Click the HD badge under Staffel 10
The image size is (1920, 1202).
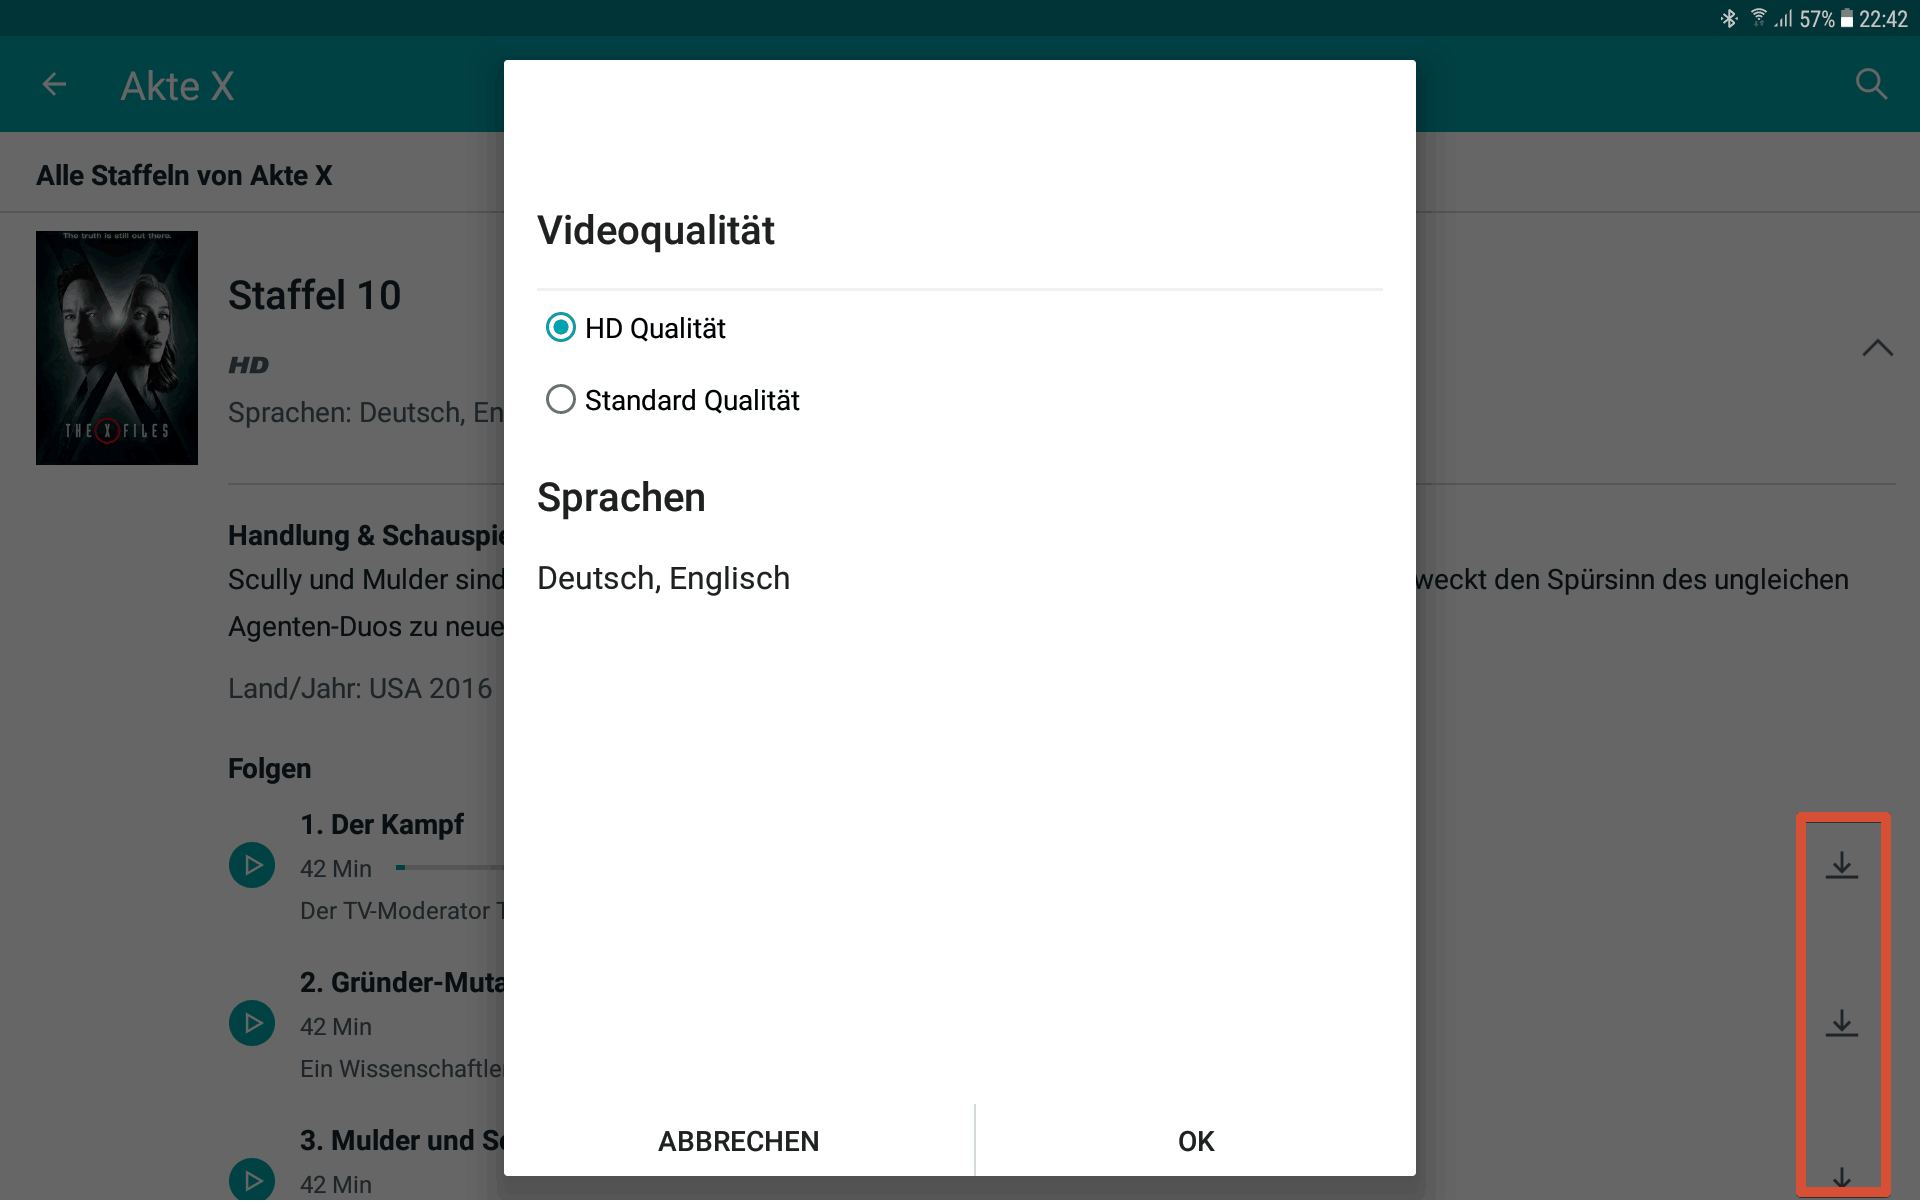[x=248, y=366]
